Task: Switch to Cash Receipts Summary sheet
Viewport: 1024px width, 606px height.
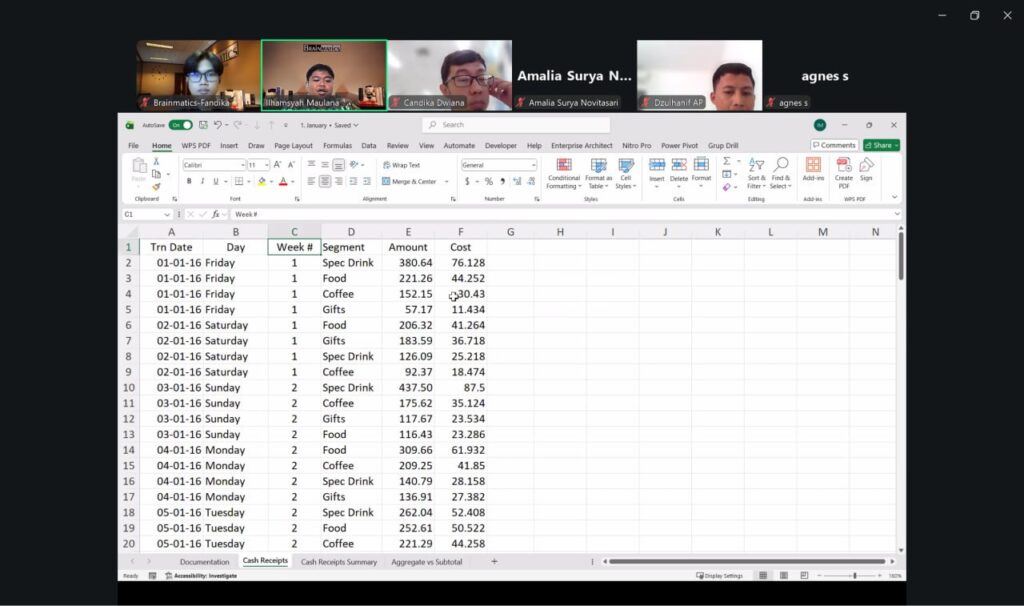Action: pyautogui.click(x=338, y=562)
